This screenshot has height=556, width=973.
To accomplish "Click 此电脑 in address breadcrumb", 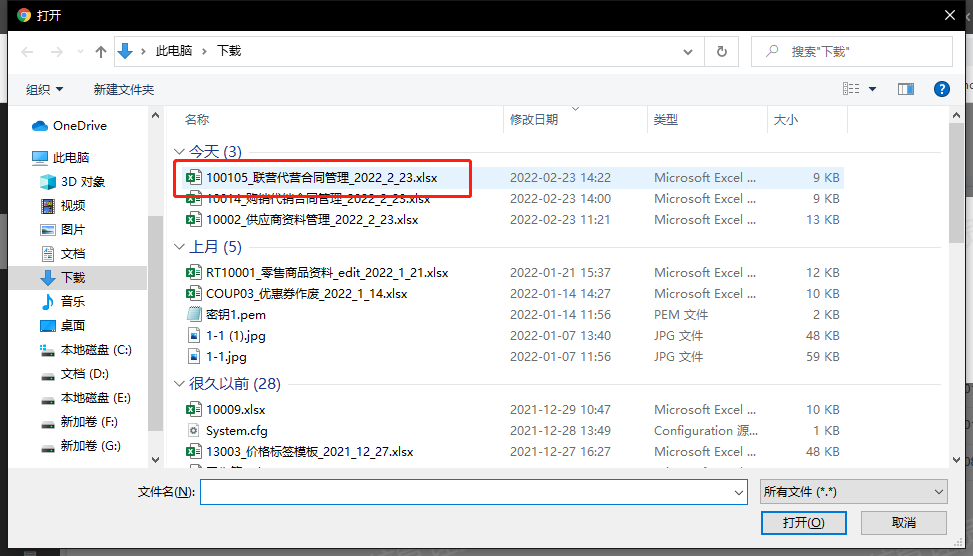I will (174, 51).
